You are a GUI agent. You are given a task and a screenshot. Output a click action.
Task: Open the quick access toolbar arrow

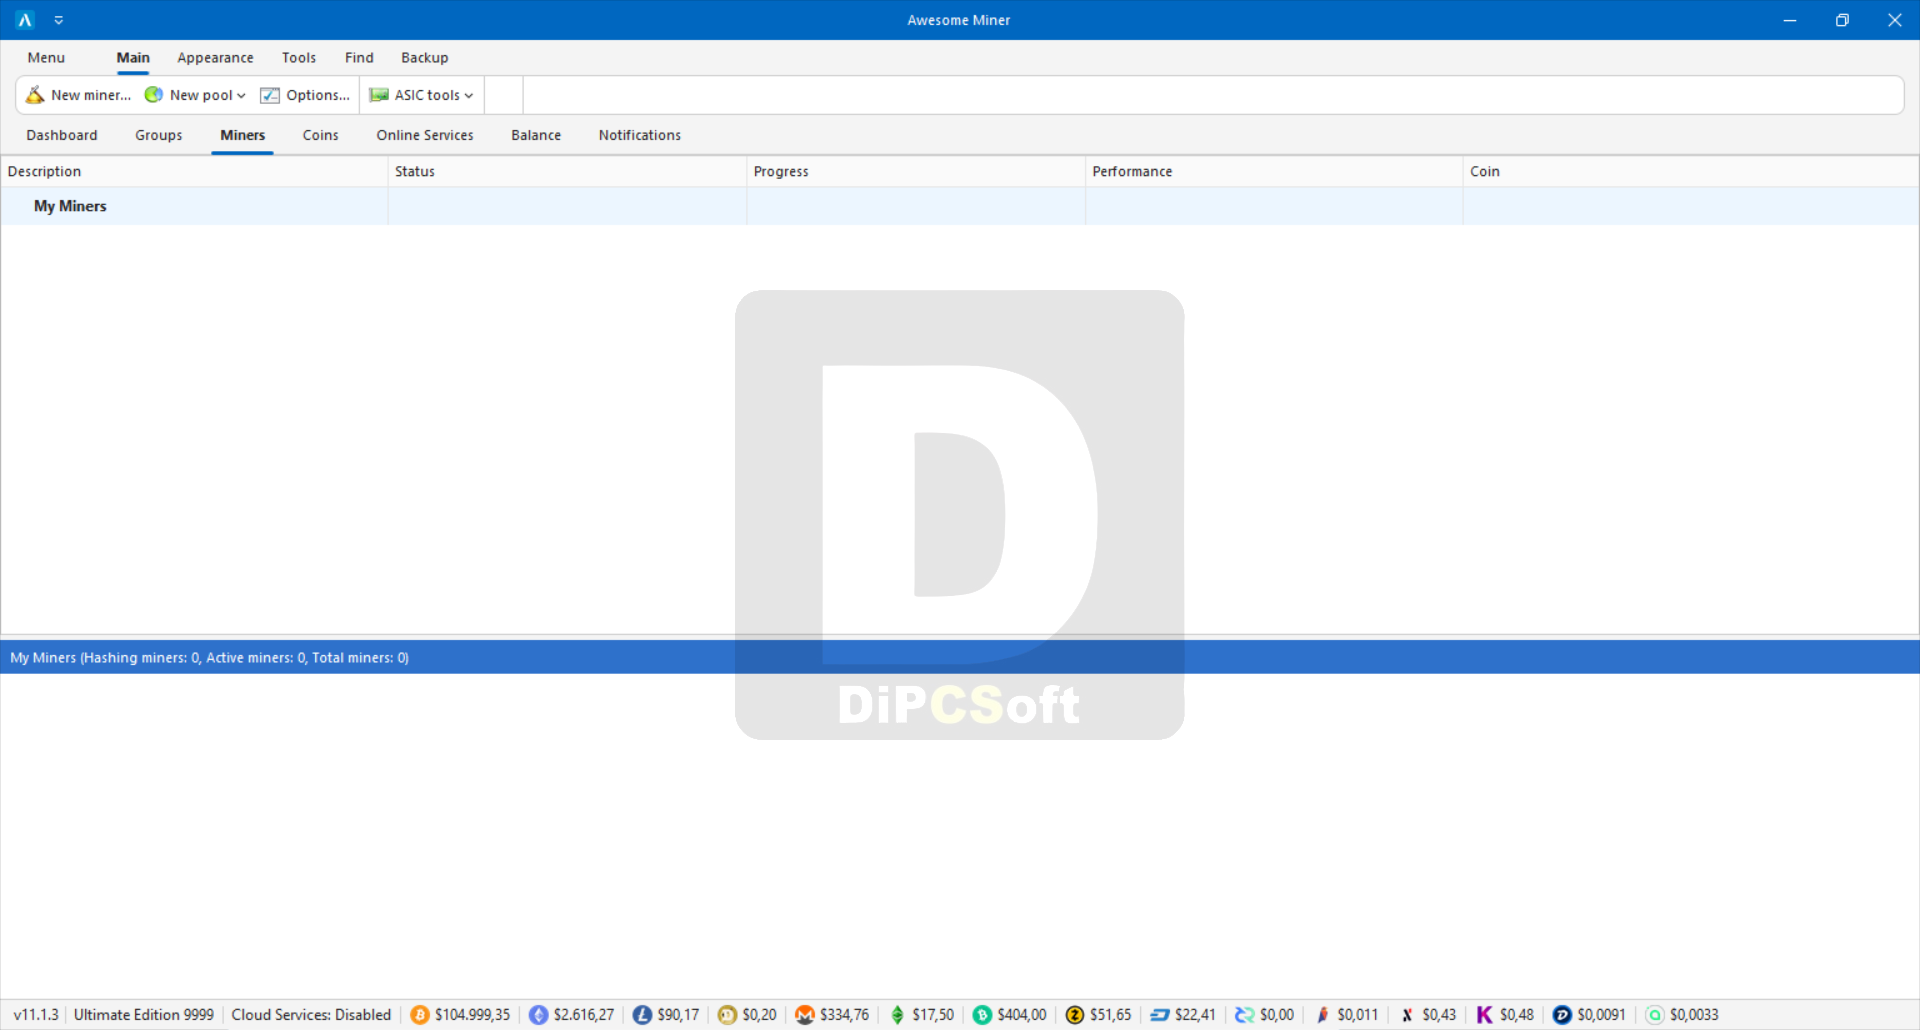(x=59, y=20)
